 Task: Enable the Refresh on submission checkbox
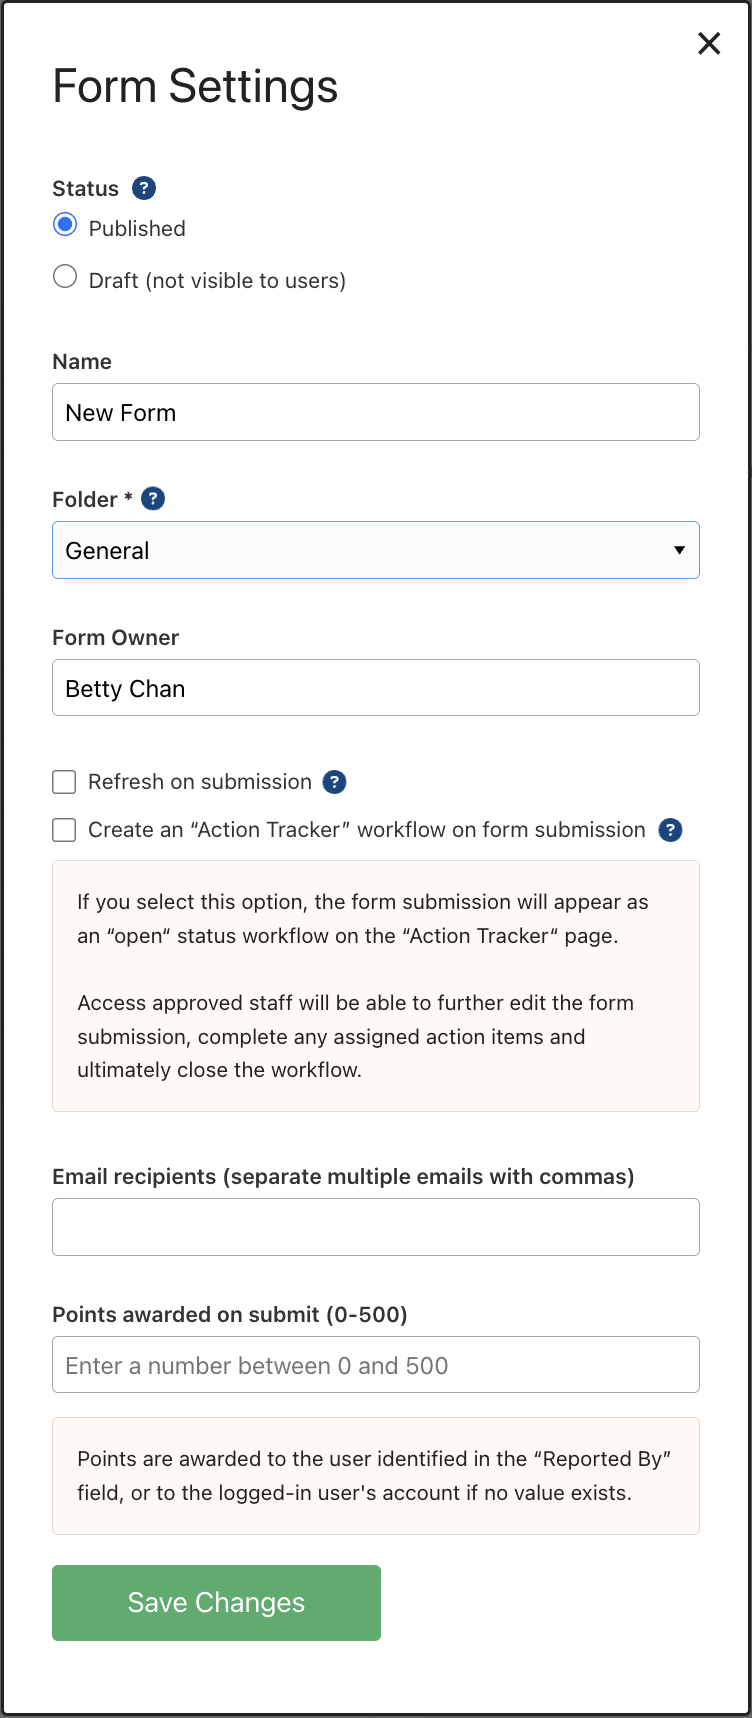[64, 782]
